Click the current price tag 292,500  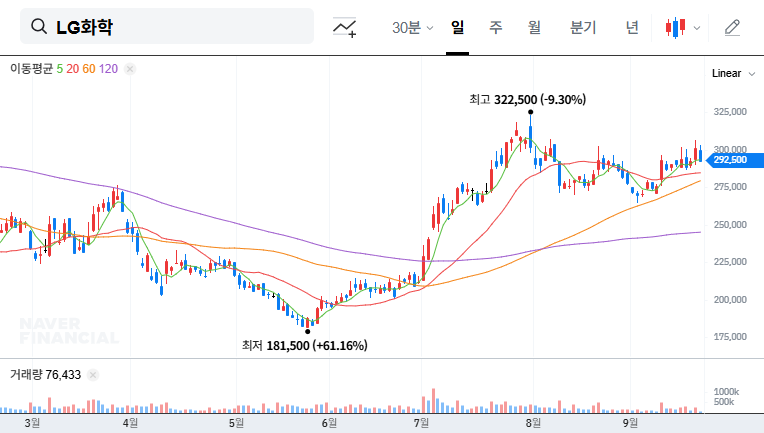[735, 160]
